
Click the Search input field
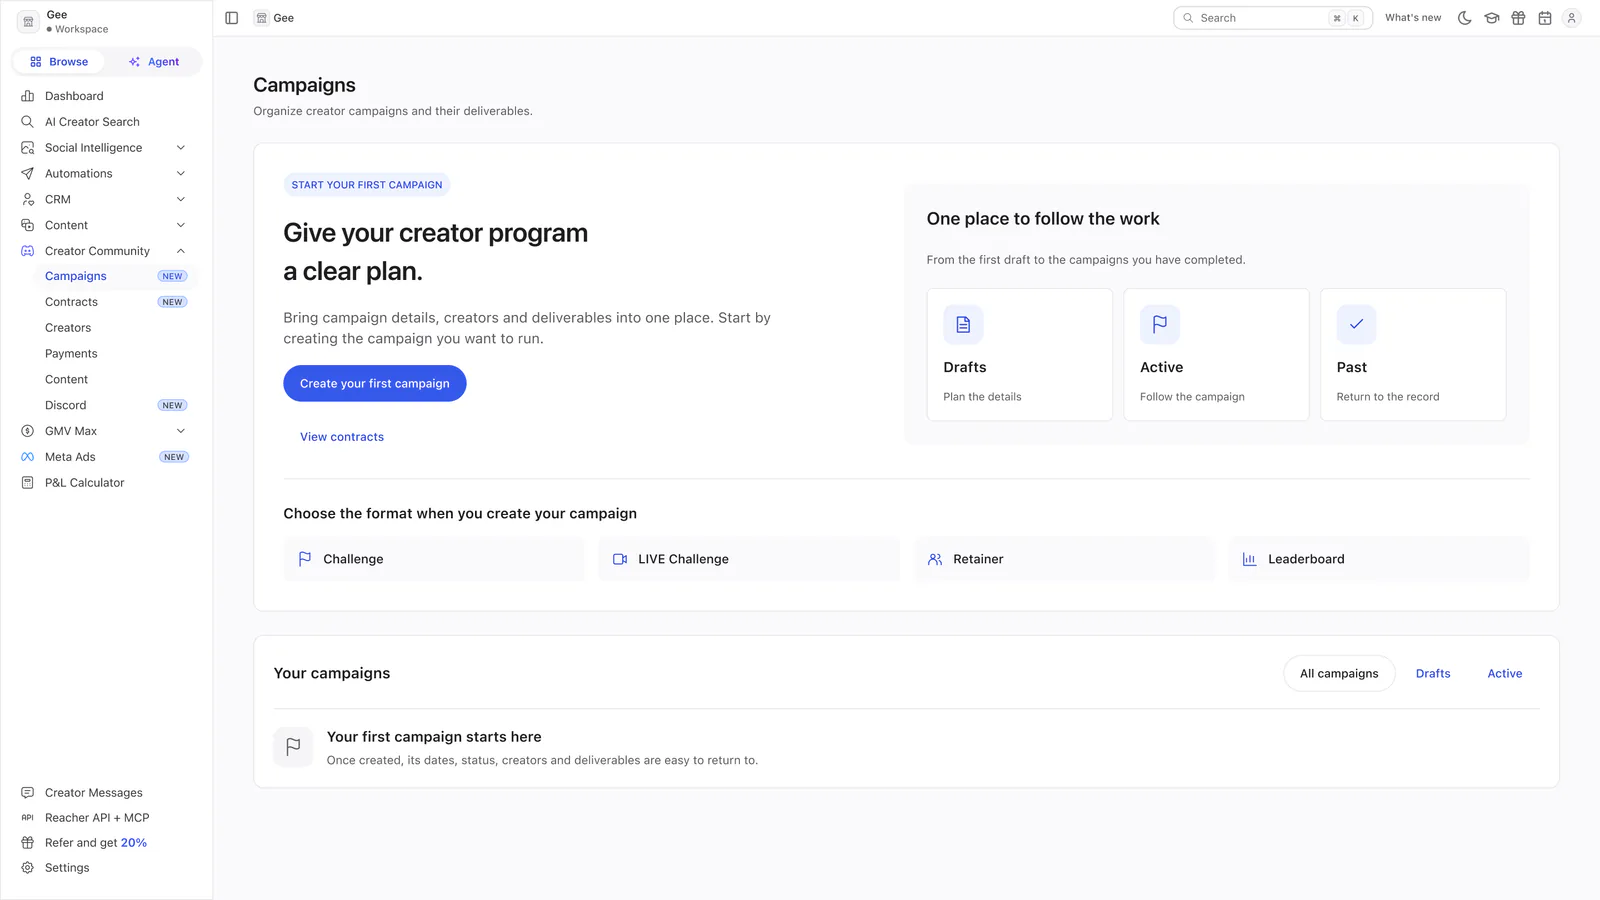pos(1273,18)
